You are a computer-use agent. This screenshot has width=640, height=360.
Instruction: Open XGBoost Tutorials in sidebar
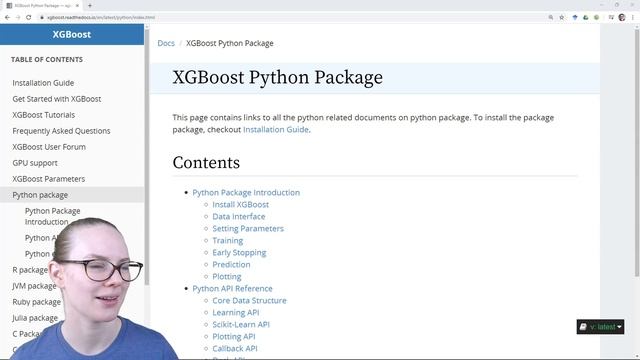tap(44, 115)
